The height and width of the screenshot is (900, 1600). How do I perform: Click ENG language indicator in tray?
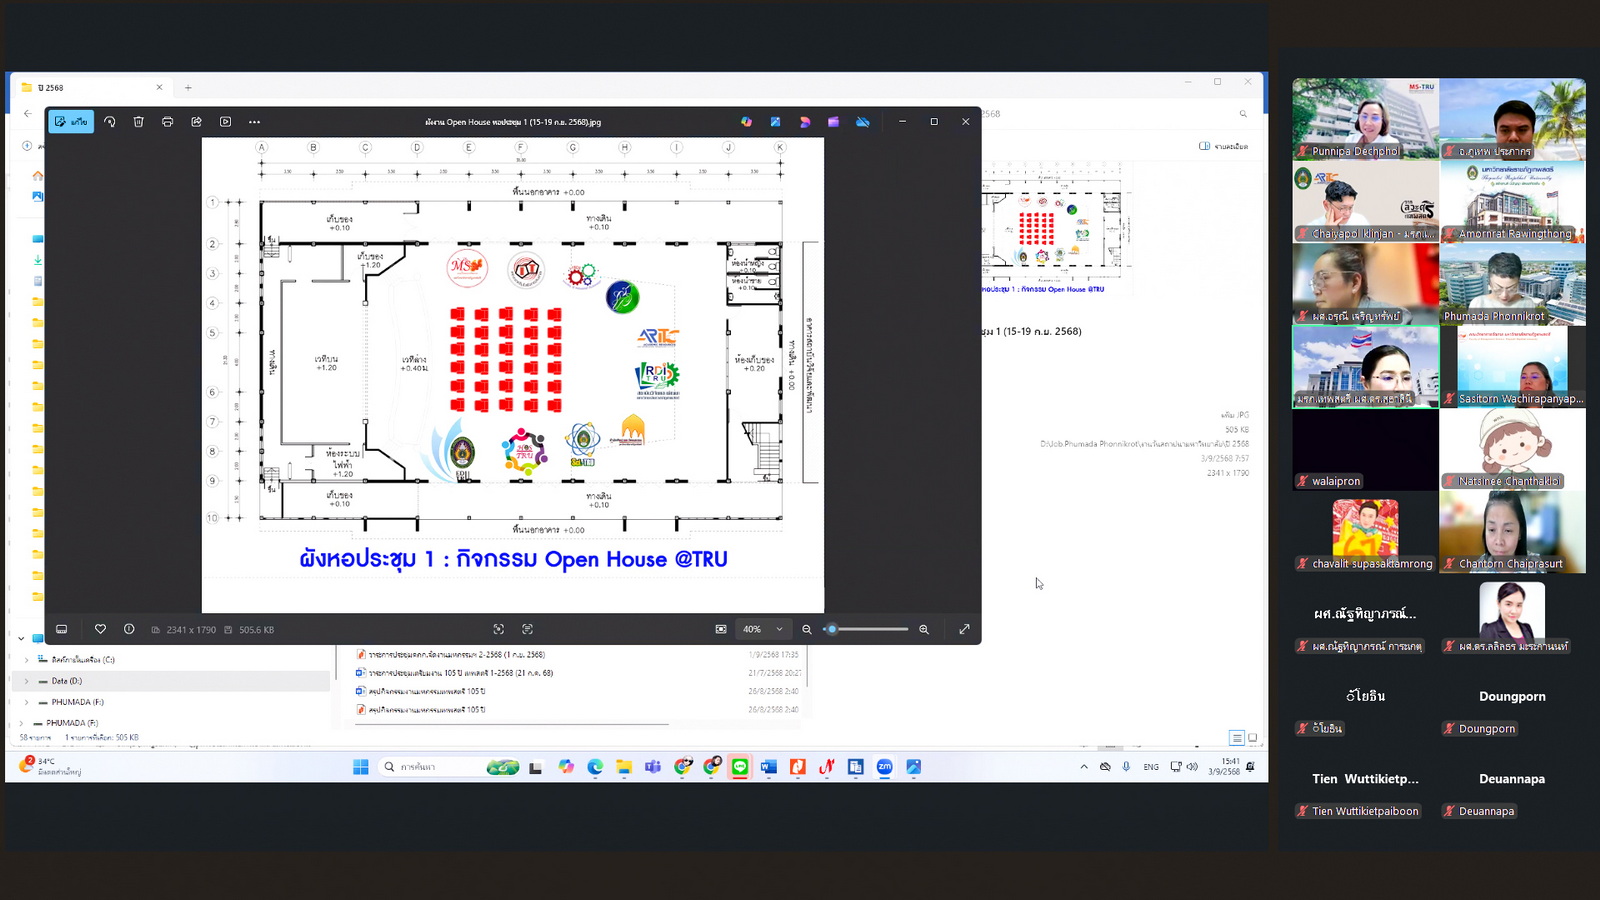coord(1151,767)
